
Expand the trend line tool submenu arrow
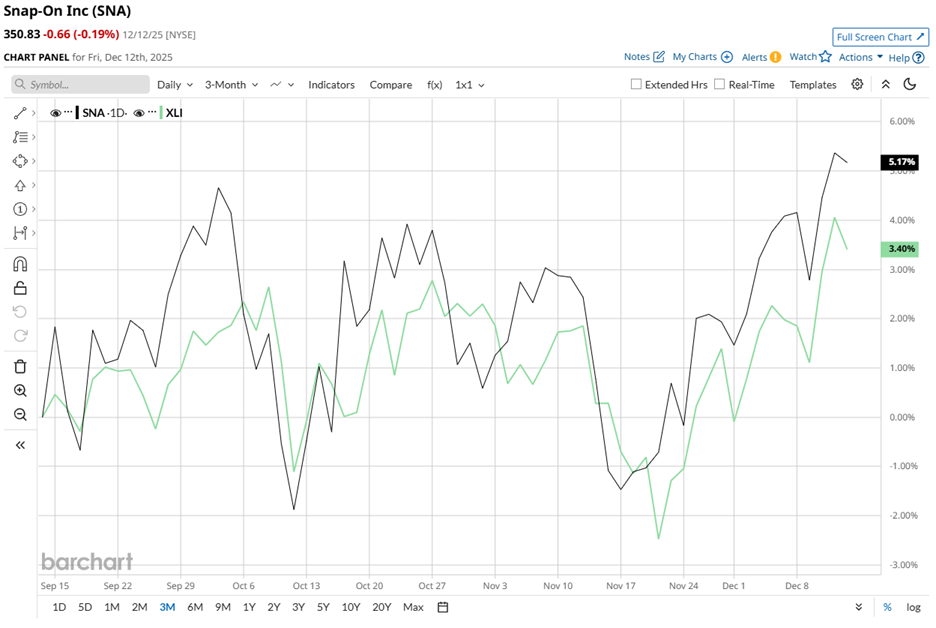[x=33, y=113]
